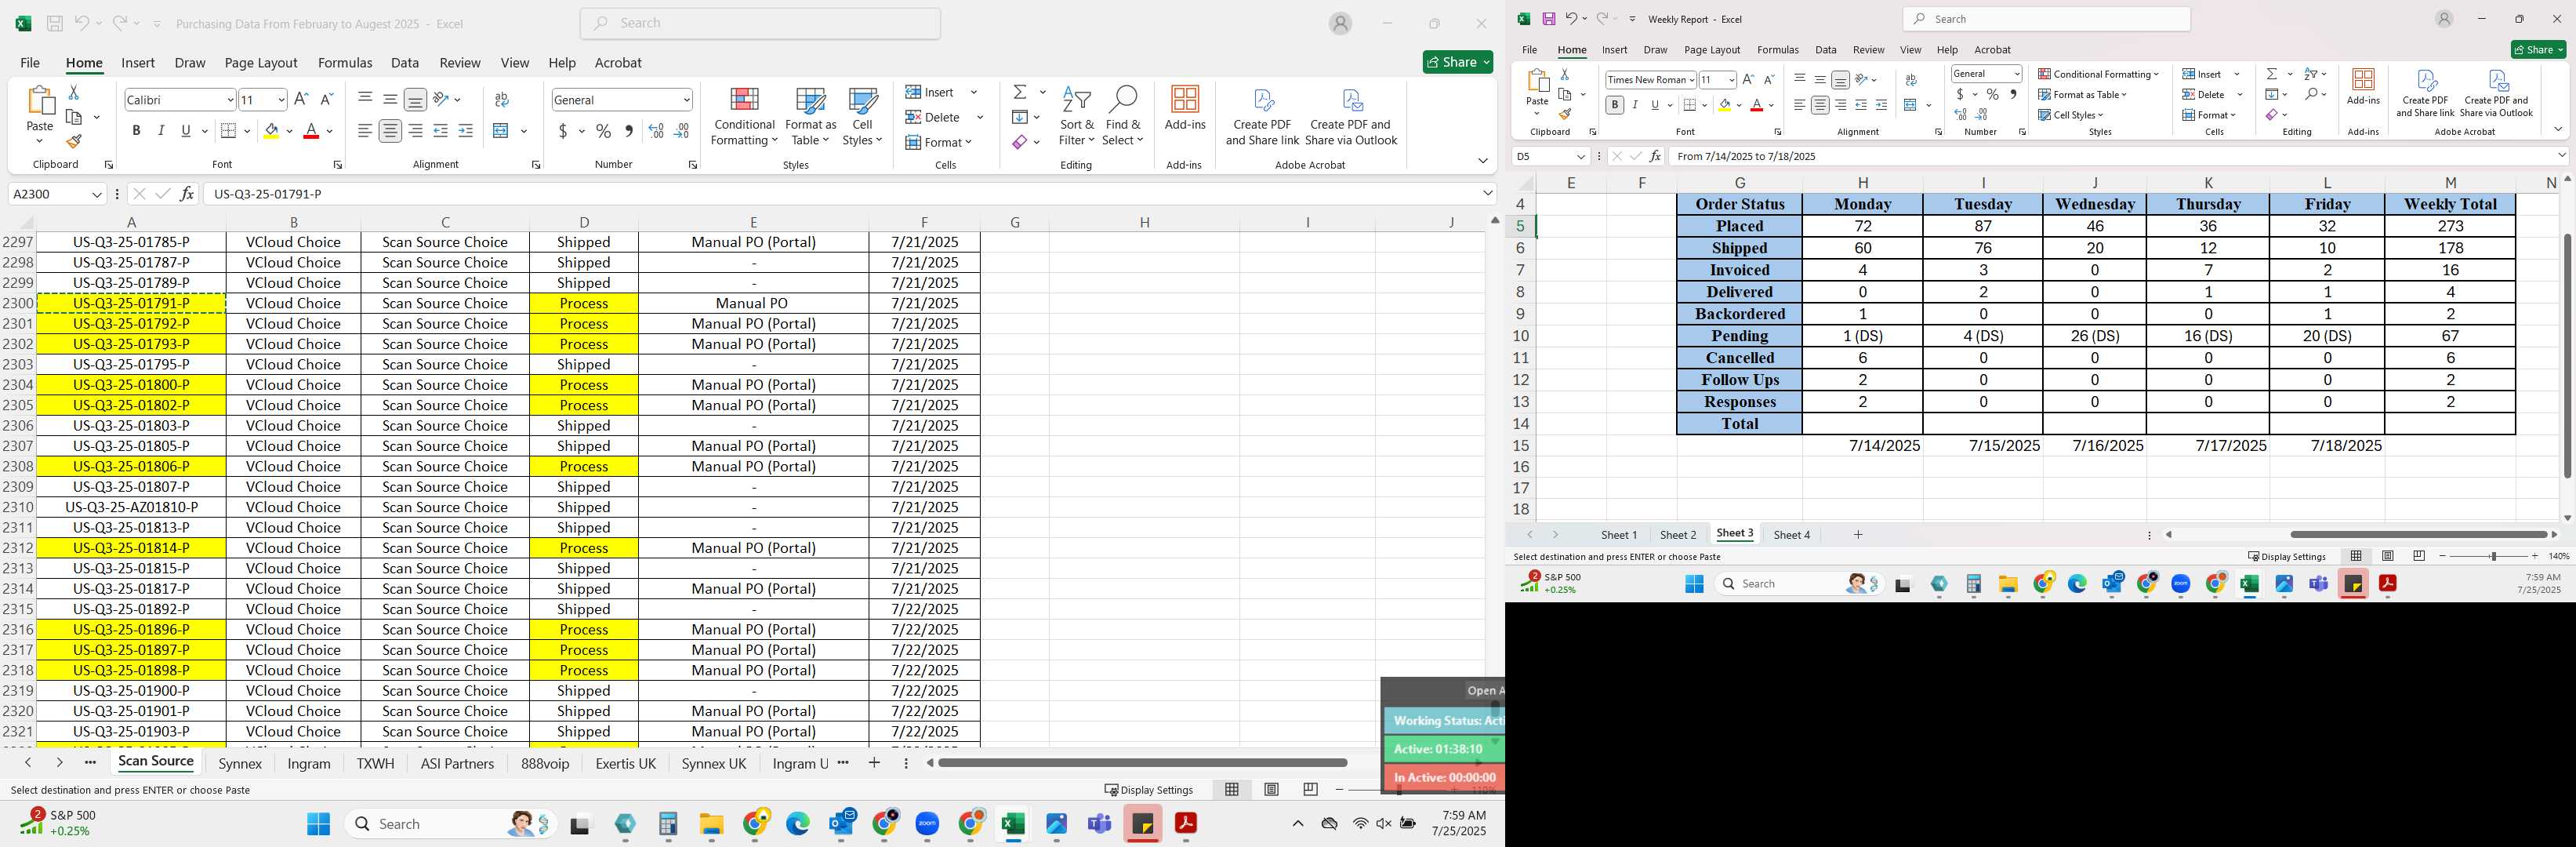
Task: Click Insert Function fx in Purchasing Data window
Action: [187, 194]
